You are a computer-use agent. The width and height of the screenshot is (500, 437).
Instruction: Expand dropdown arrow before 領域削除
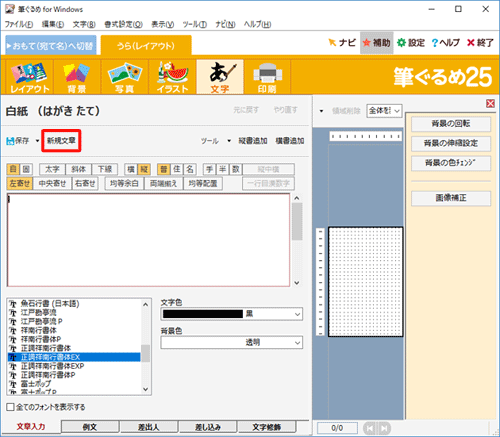(321, 111)
